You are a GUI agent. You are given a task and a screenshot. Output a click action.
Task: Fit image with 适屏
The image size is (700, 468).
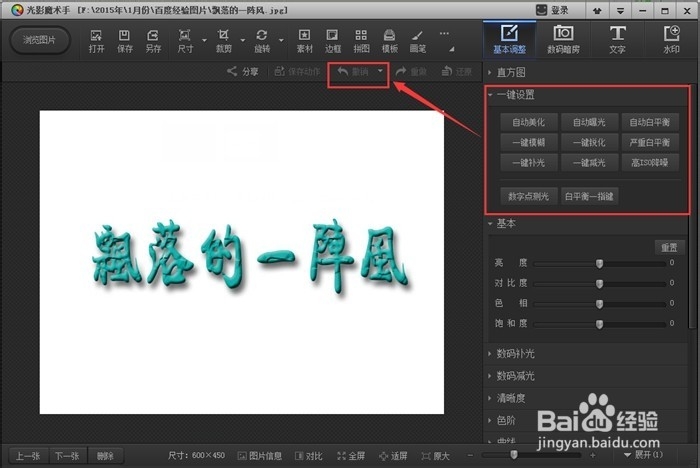393,455
